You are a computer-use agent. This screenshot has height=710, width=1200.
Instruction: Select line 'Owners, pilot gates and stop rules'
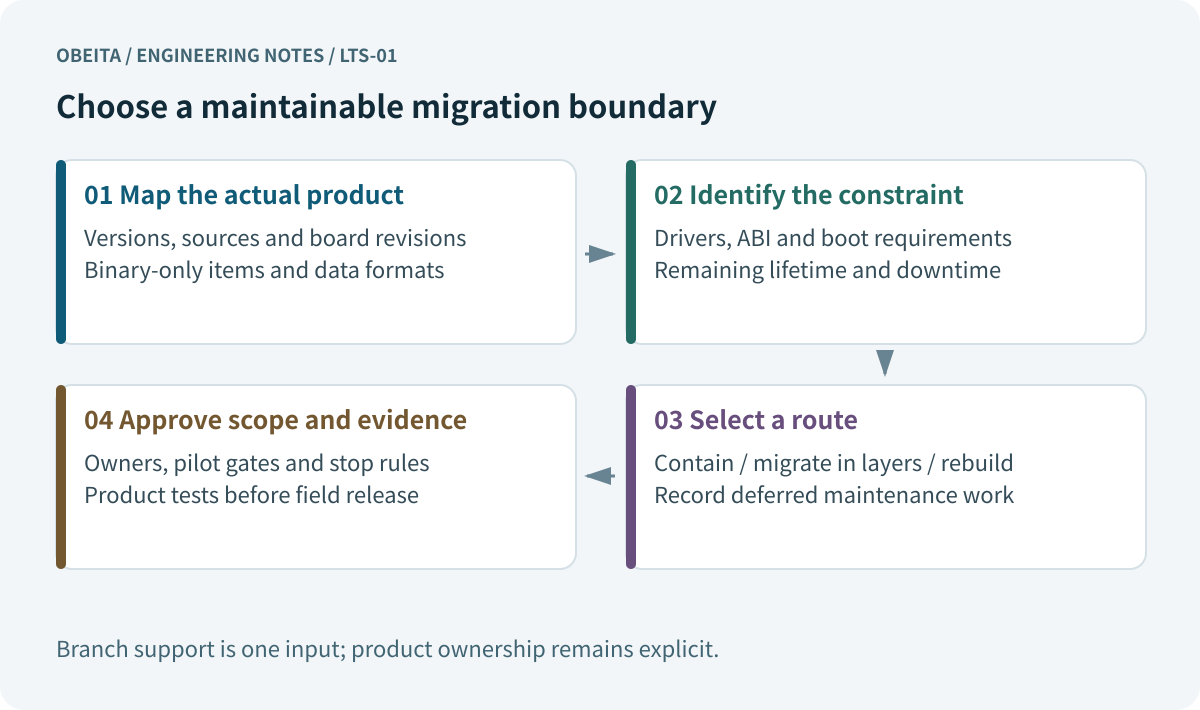point(257,464)
